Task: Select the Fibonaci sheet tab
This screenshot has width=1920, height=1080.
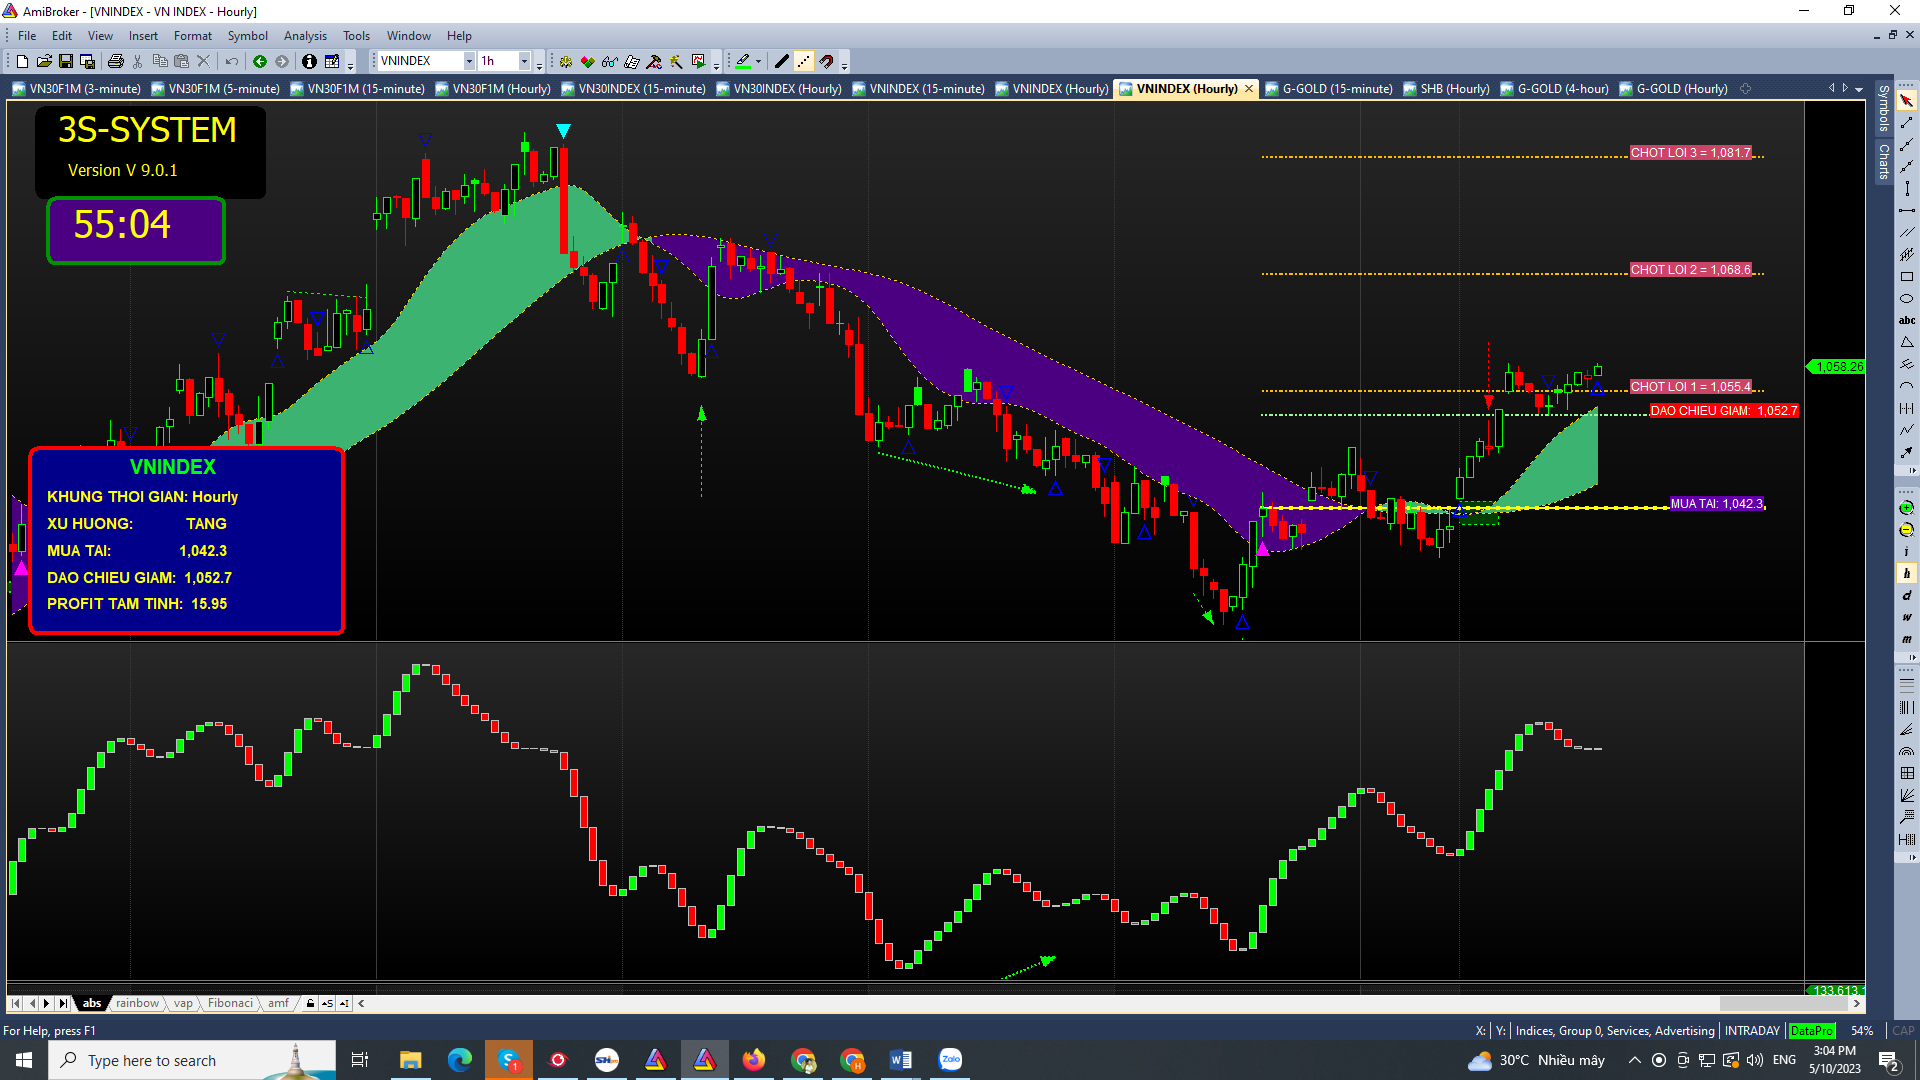Action: 230,1003
